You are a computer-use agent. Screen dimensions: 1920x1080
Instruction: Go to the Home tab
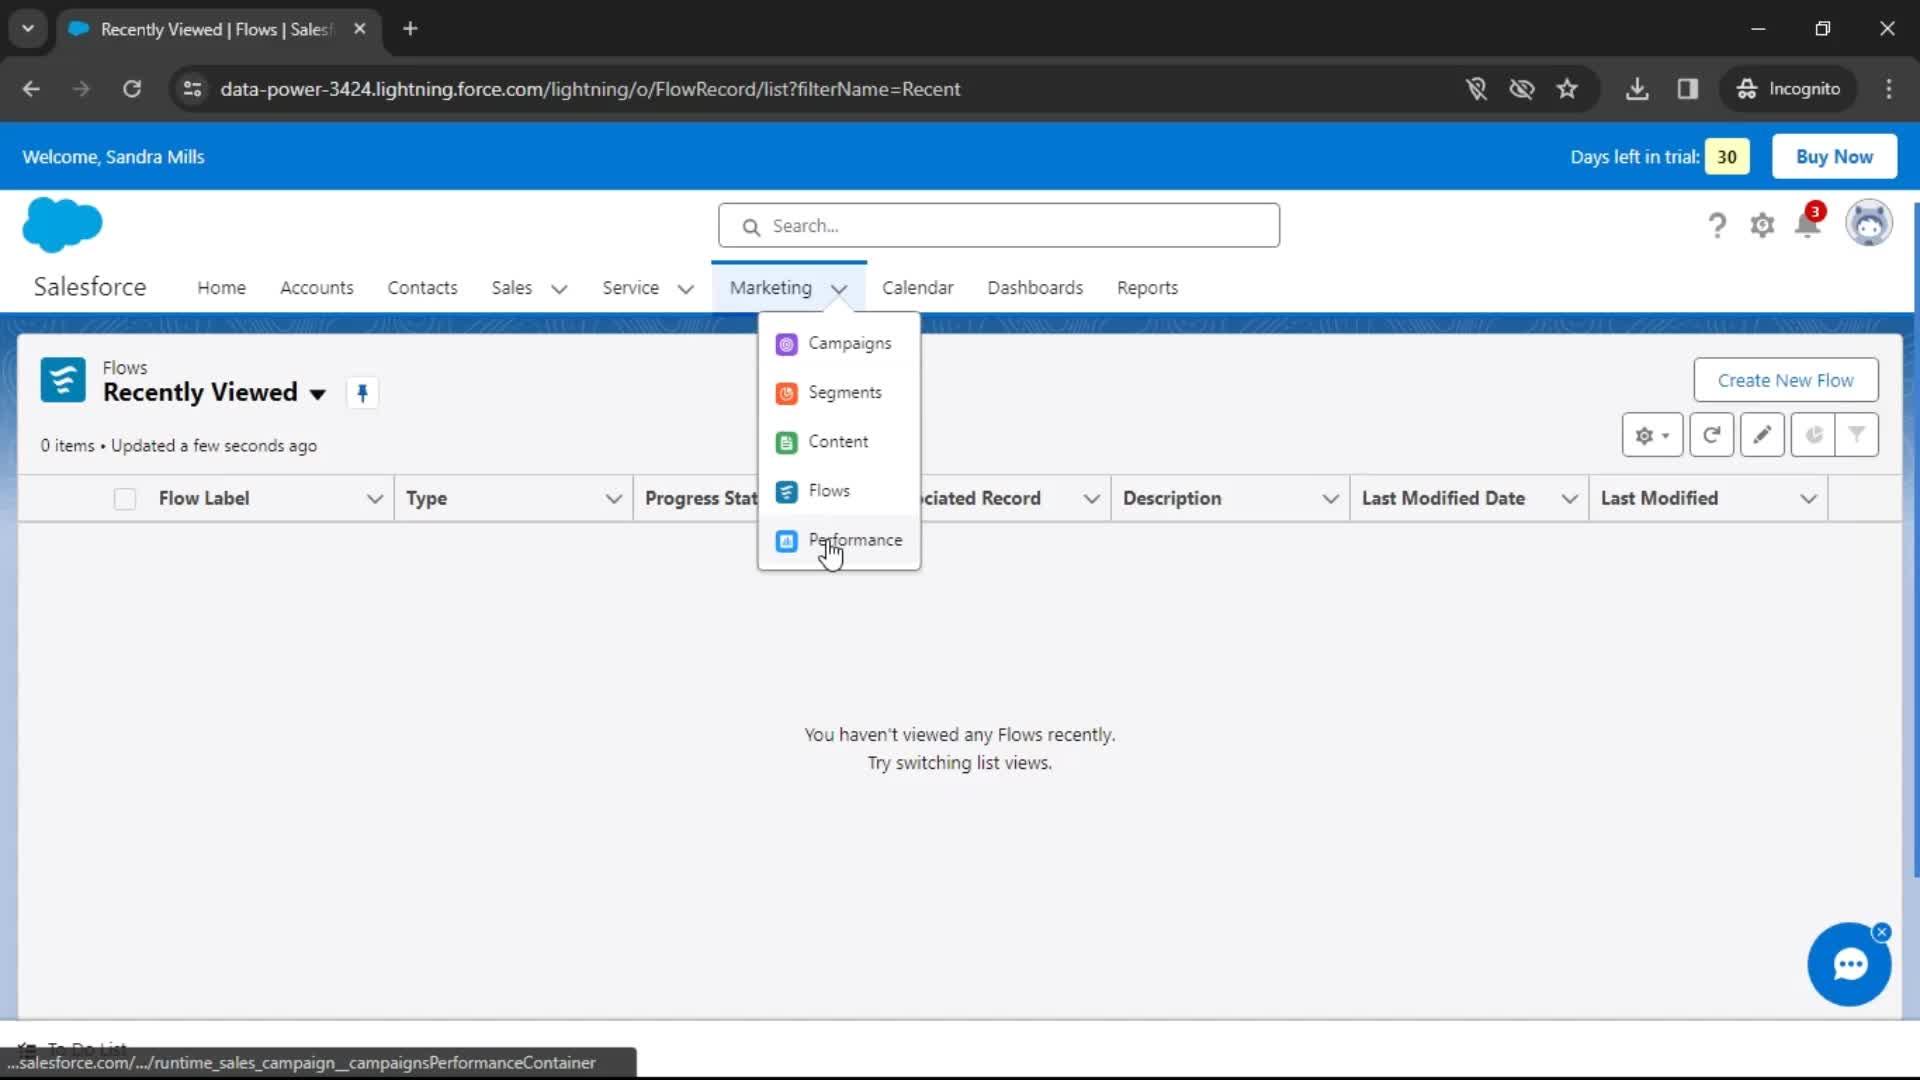pos(221,288)
